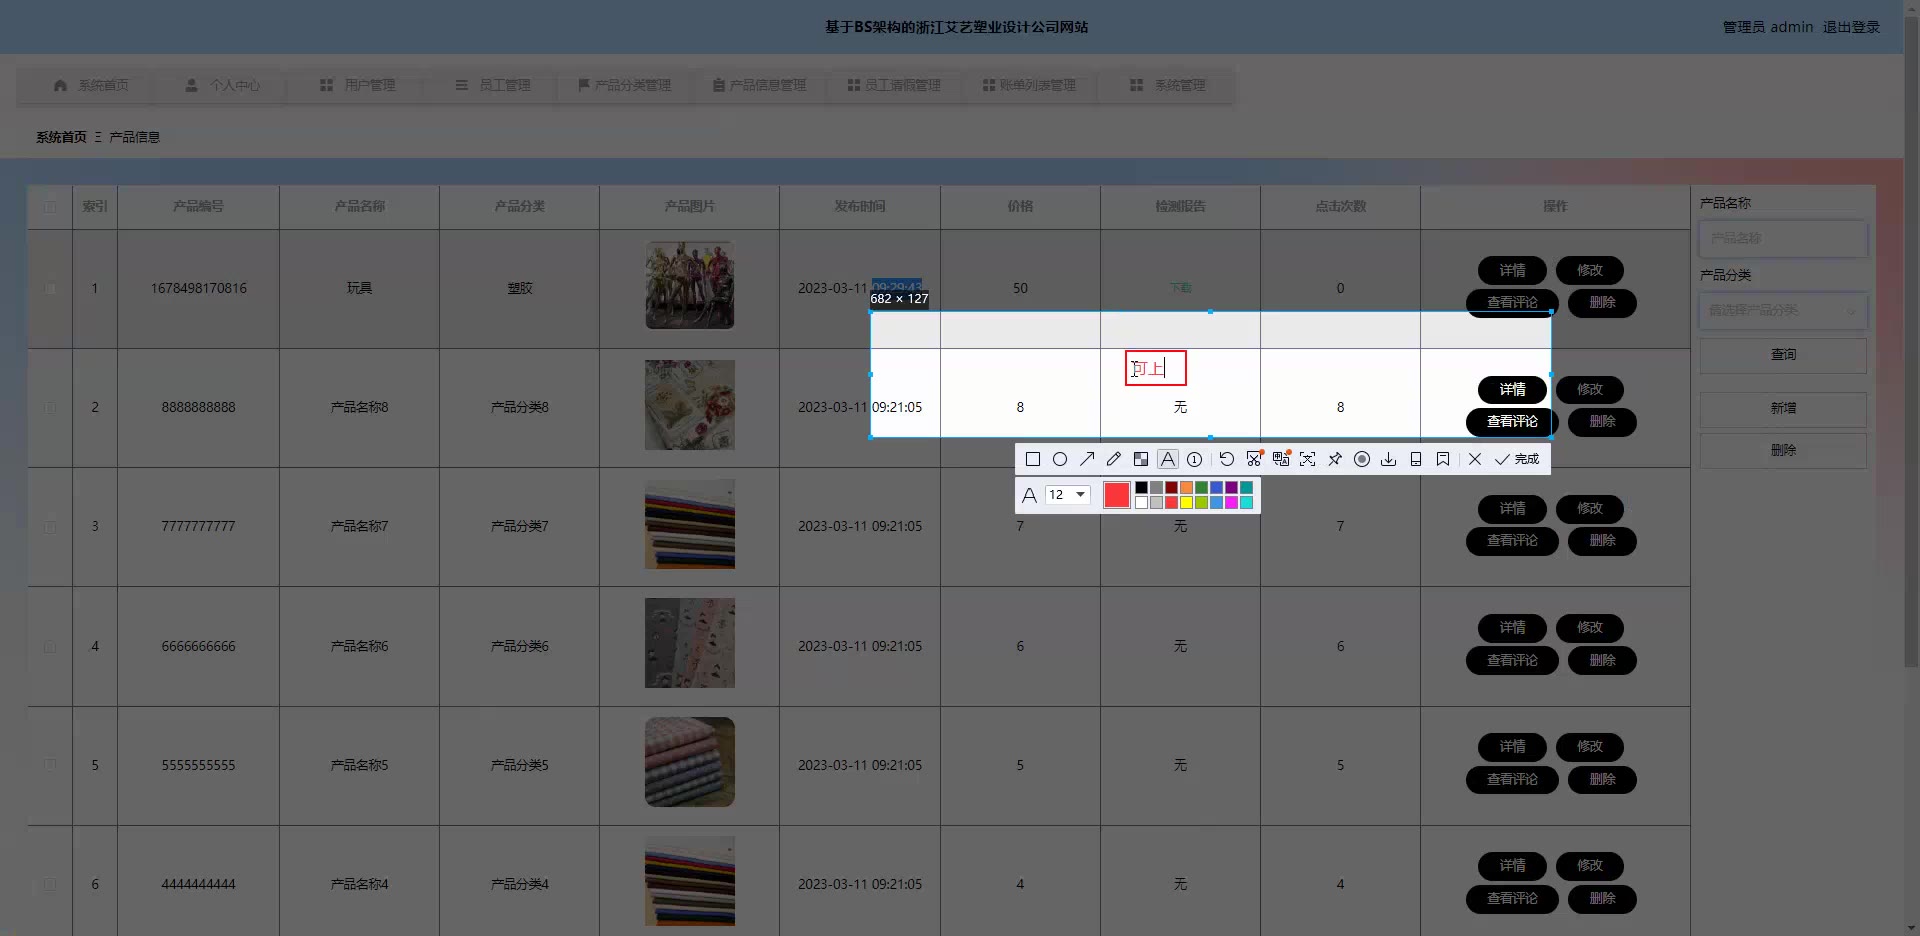1920x936 pixels.
Task: Click 删除 button for 产品名称6 row
Action: click(x=1602, y=660)
